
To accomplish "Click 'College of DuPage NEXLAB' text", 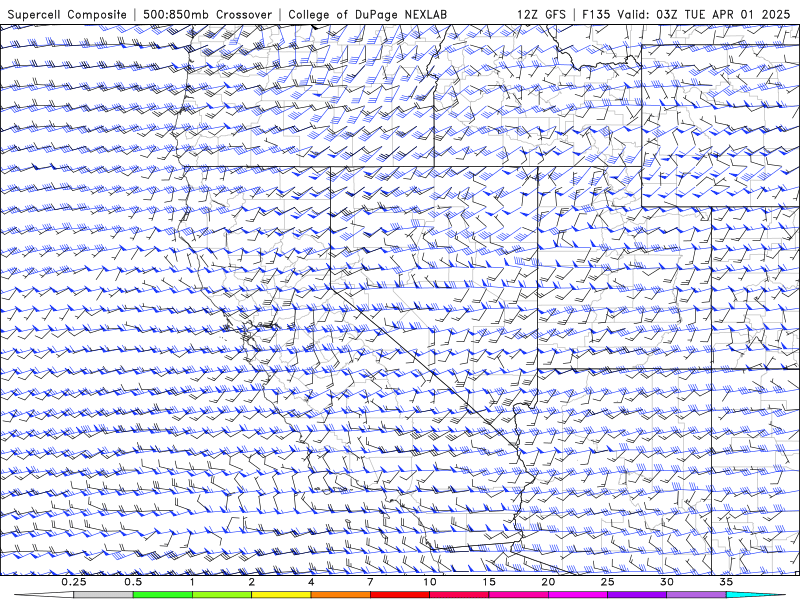I will (x=367, y=14).
